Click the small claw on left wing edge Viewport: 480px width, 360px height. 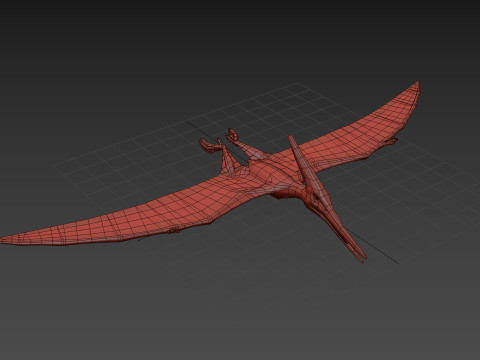(173, 230)
